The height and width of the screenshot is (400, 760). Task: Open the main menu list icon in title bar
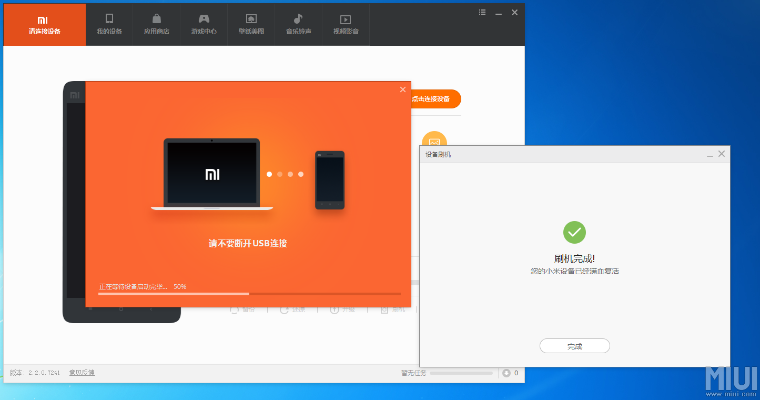tap(482, 13)
